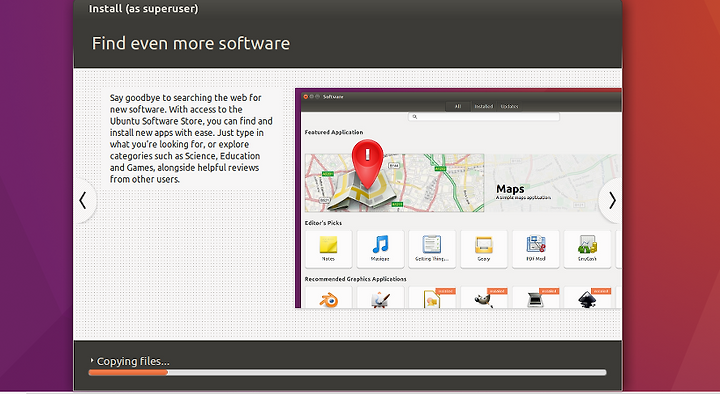Image resolution: width=720 pixels, height=394 pixels.
Task: Open the GIMP mascot icon tile
Action: (x=484, y=298)
